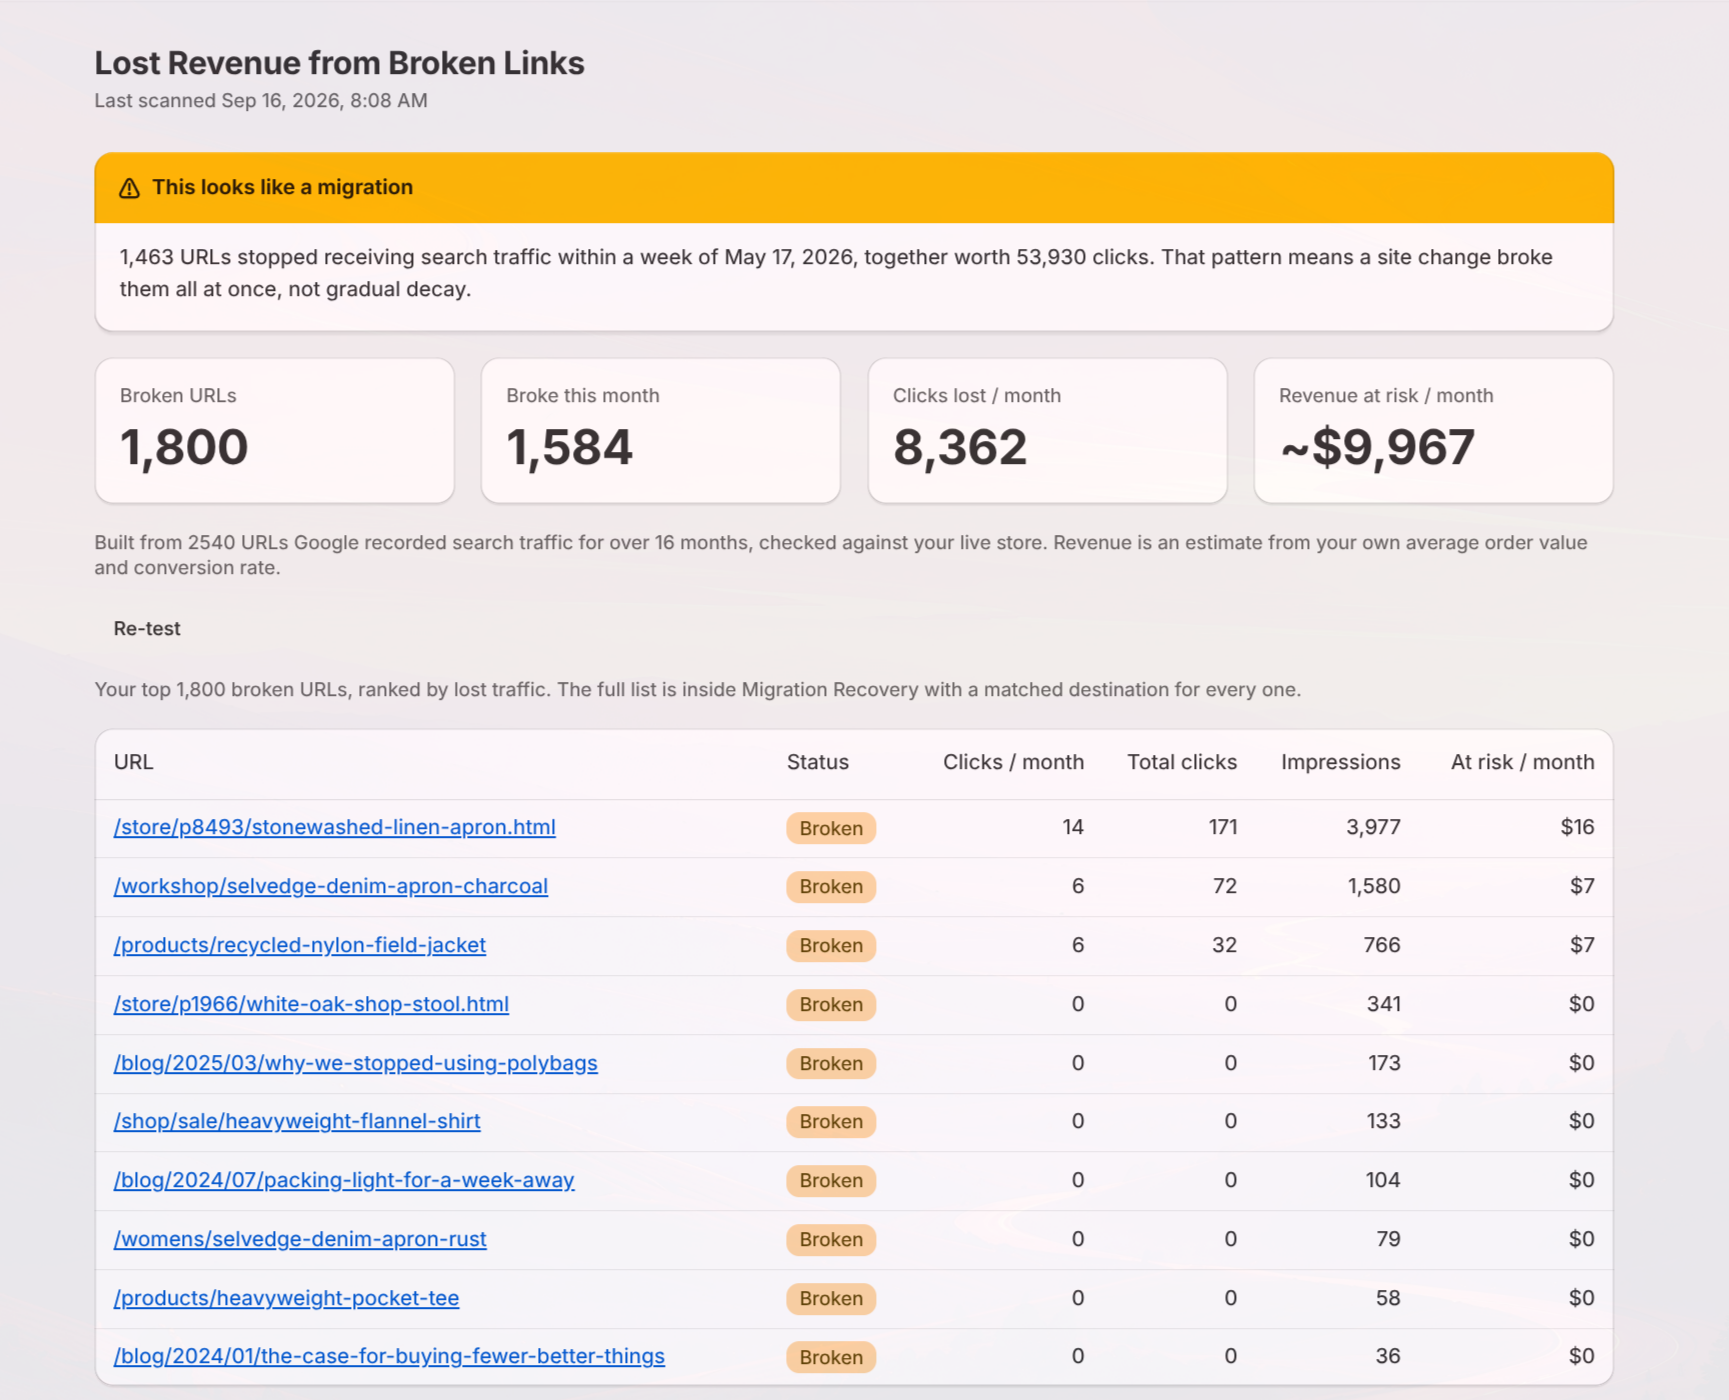The image size is (1729, 1400).
Task: Click the At risk / month column header
Action: coord(1522,762)
